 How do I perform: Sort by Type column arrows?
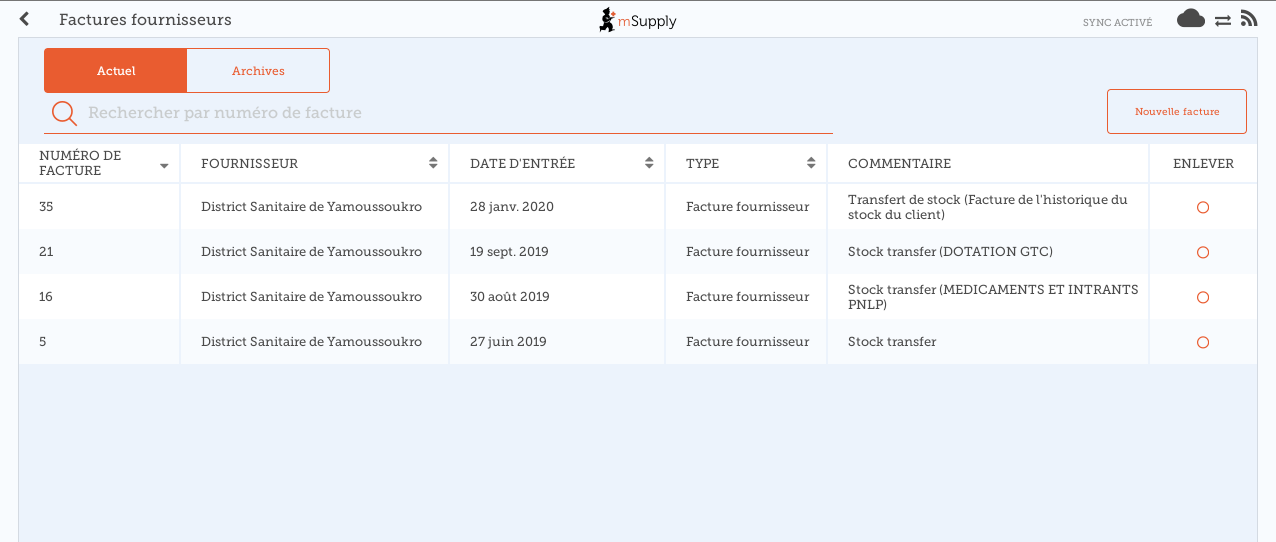pyautogui.click(x=811, y=163)
